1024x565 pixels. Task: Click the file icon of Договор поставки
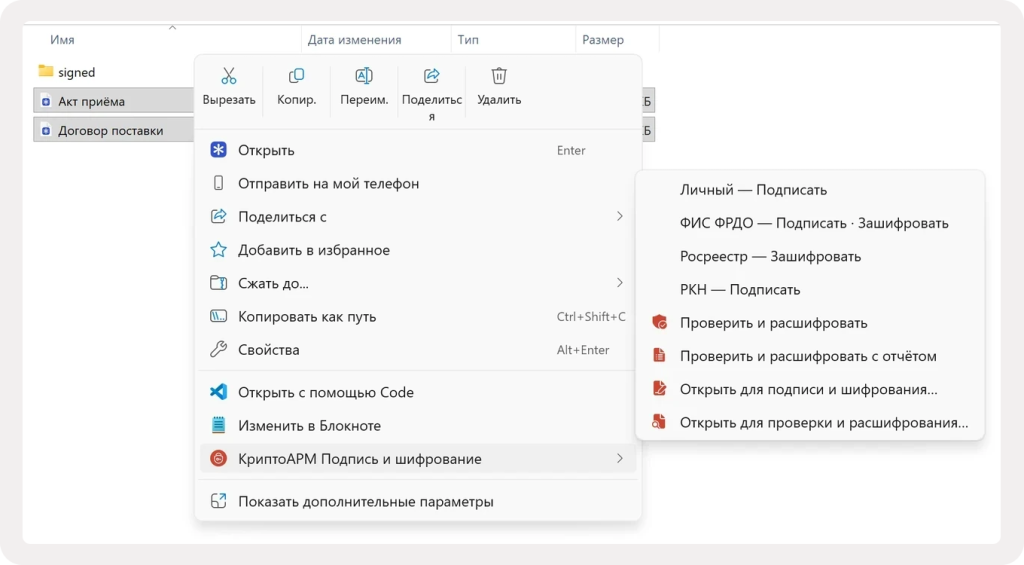pos(46,131)
